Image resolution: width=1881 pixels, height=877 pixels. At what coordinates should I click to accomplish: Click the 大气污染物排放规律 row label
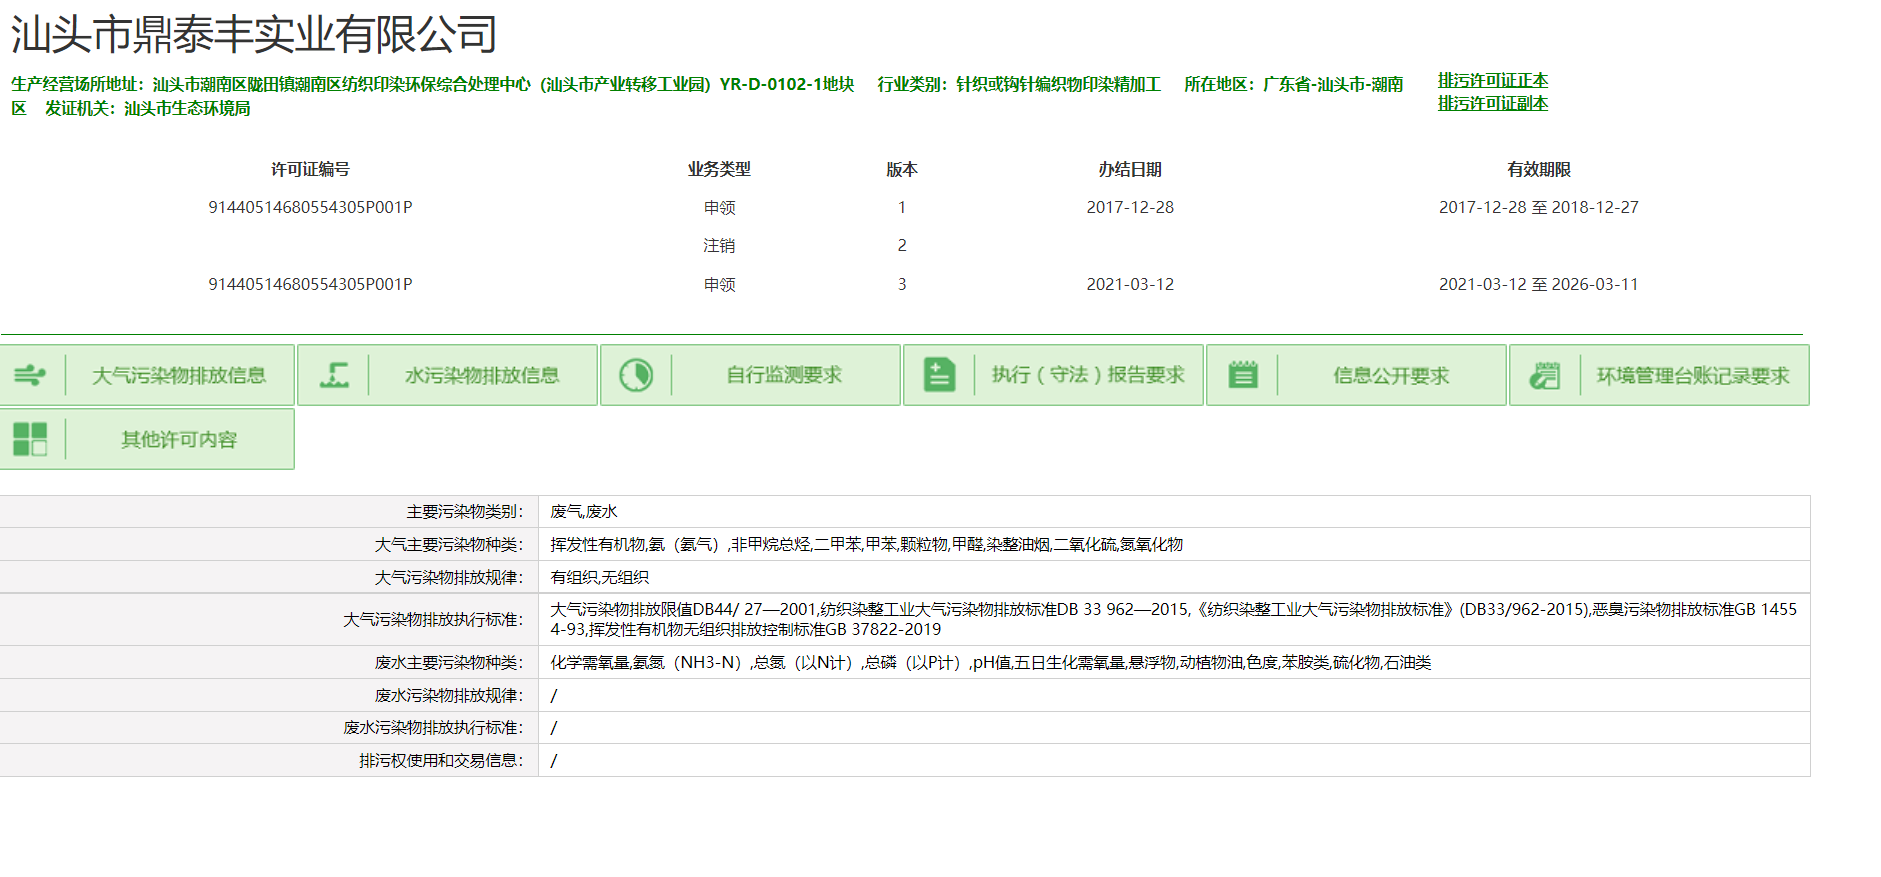click(448, 578)
